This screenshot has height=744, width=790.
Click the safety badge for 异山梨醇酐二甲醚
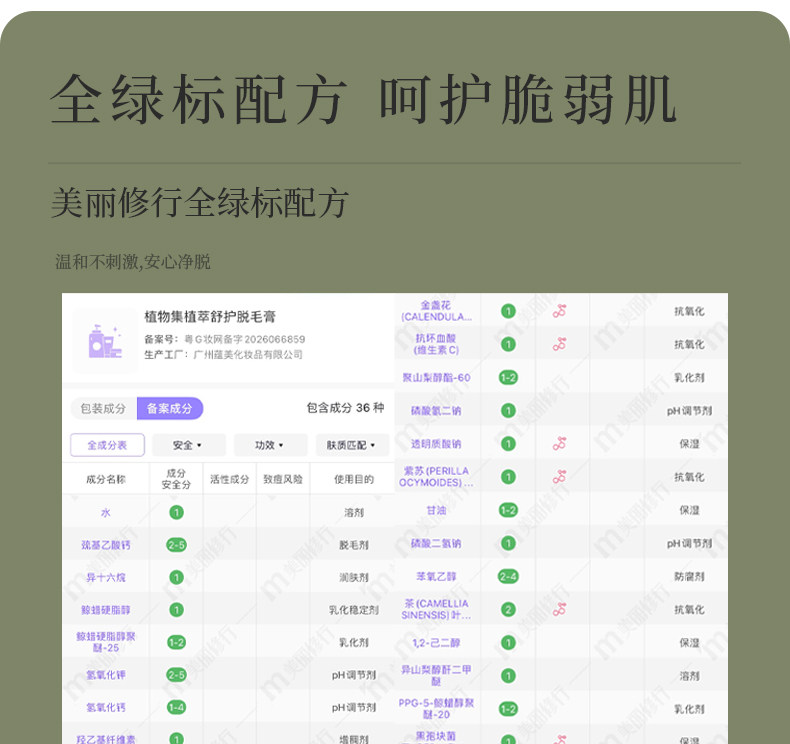coord(508,675)
